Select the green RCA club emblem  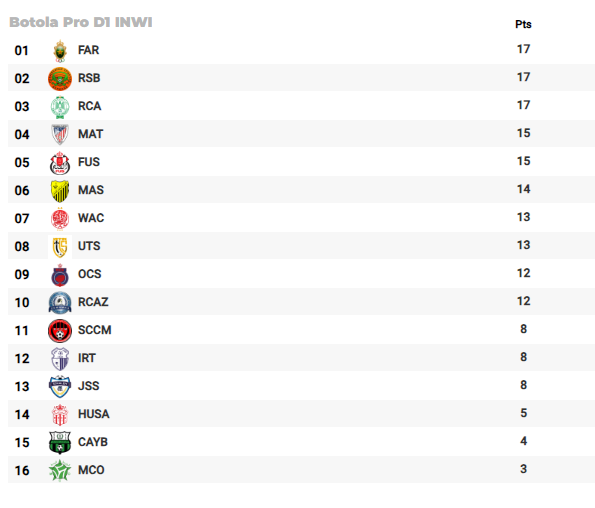tap(60, 107)
